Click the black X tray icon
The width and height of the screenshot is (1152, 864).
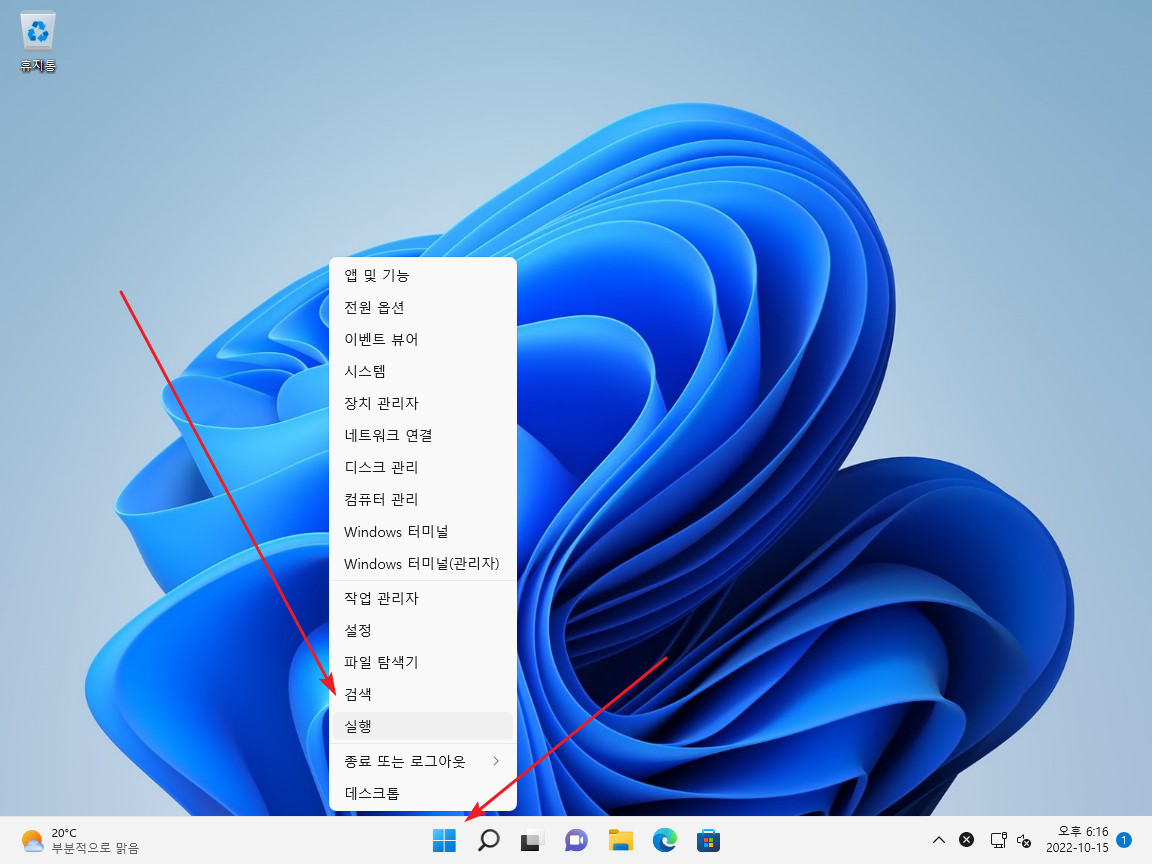click(967, 840)
